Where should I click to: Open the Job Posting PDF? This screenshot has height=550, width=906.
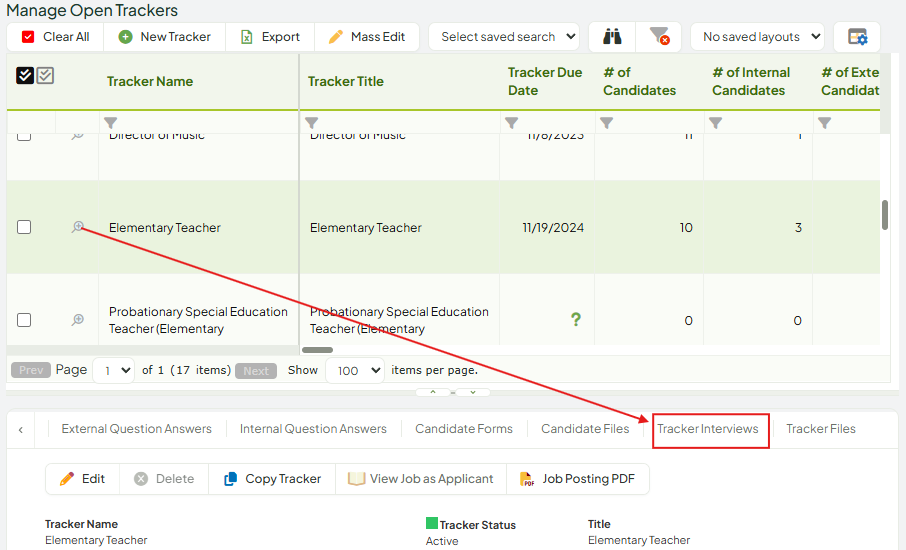coord(578,479)
